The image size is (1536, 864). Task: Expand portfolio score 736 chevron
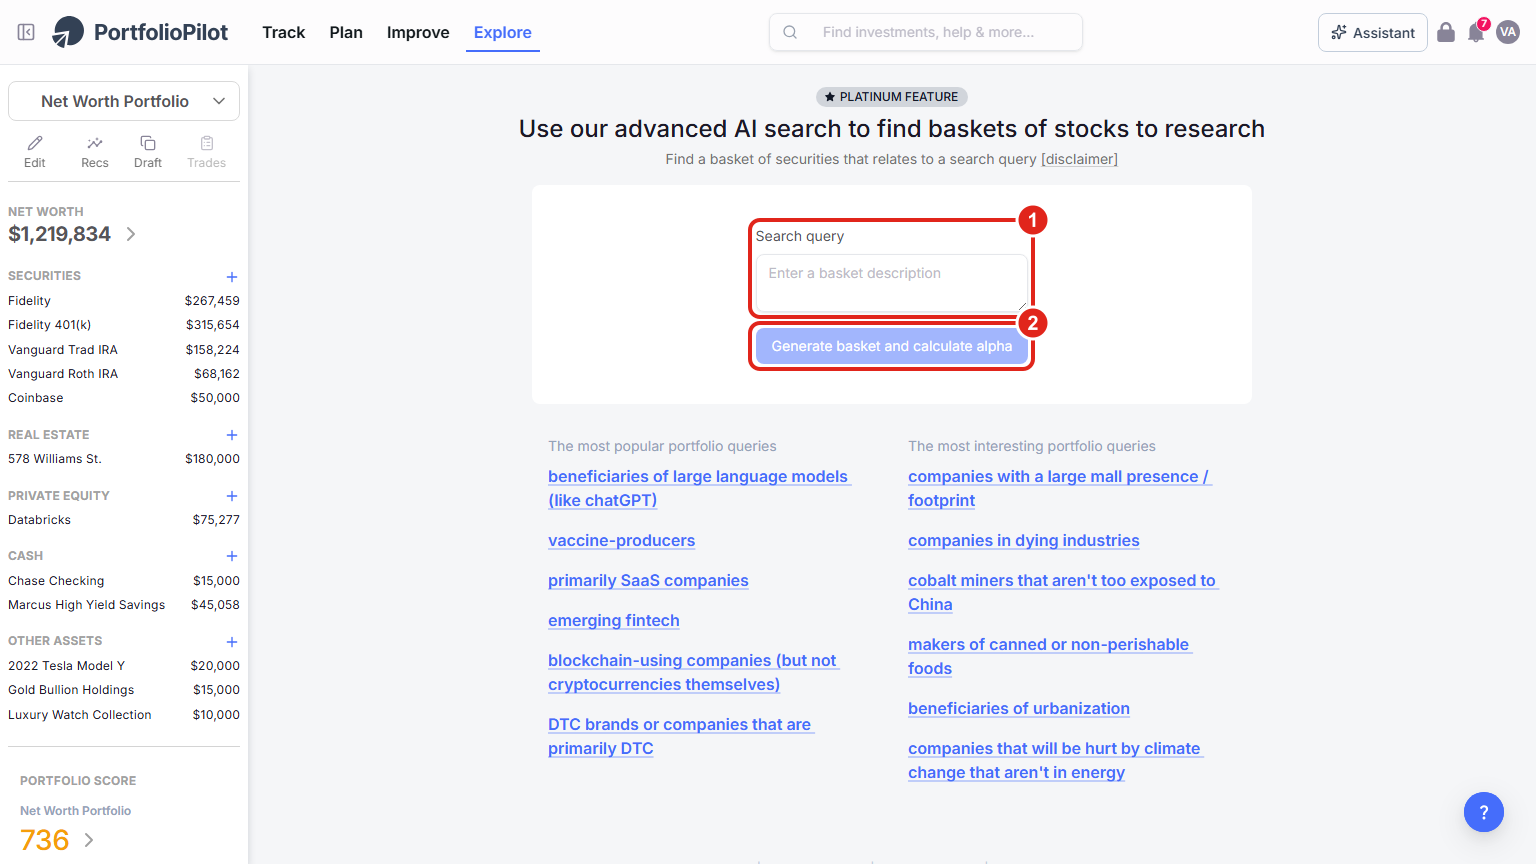pos(89,840)
